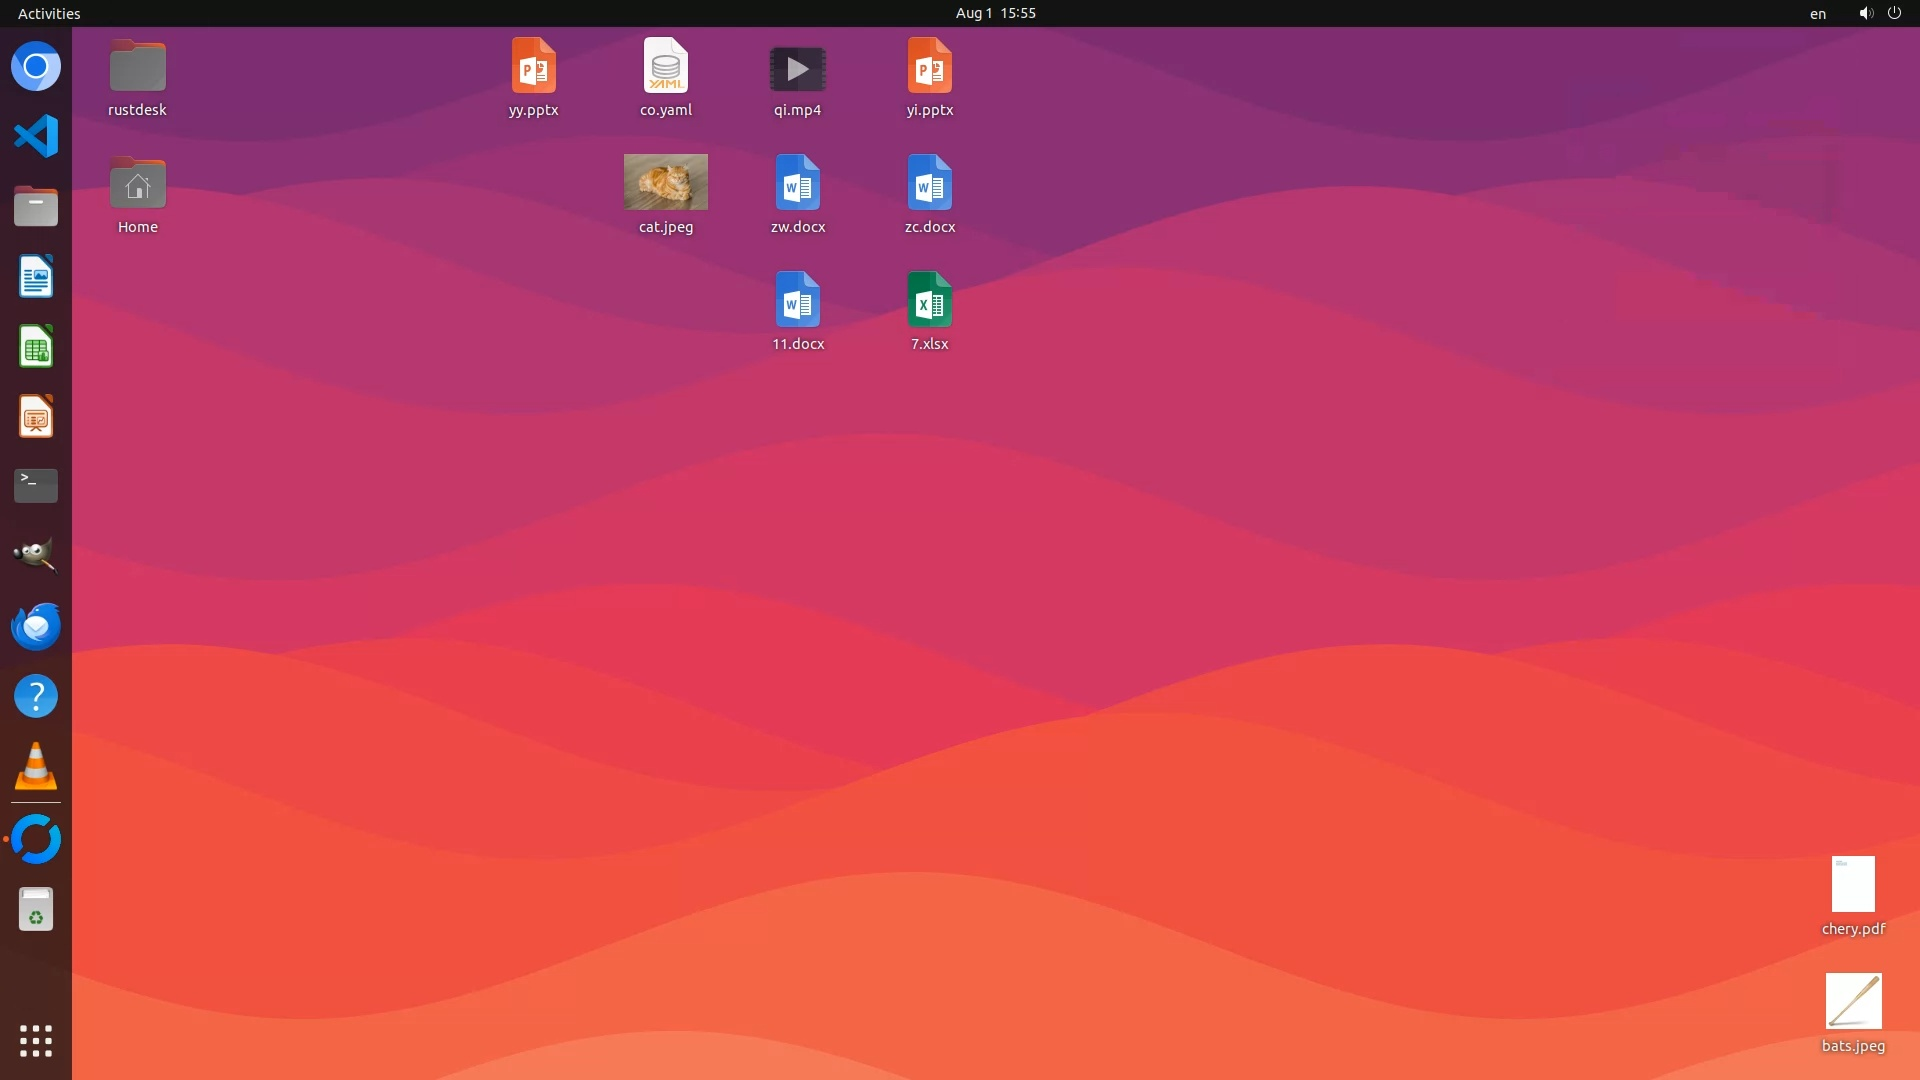
Task: Launch VLC media player
Action: pyautogui.click(x=36, y=767)
